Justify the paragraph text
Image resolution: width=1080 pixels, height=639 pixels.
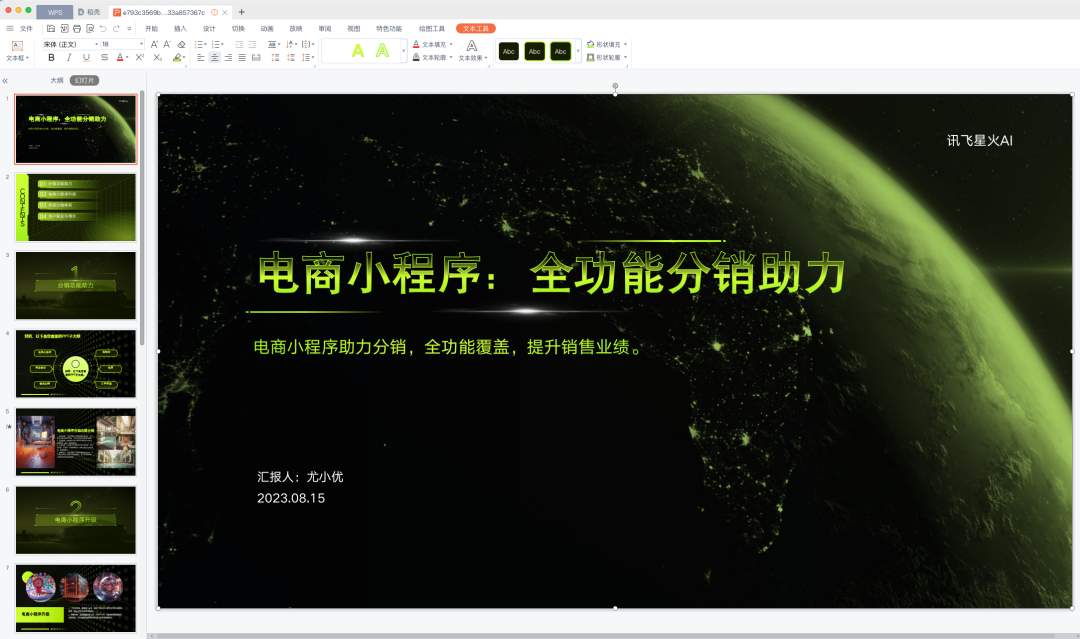242,57
